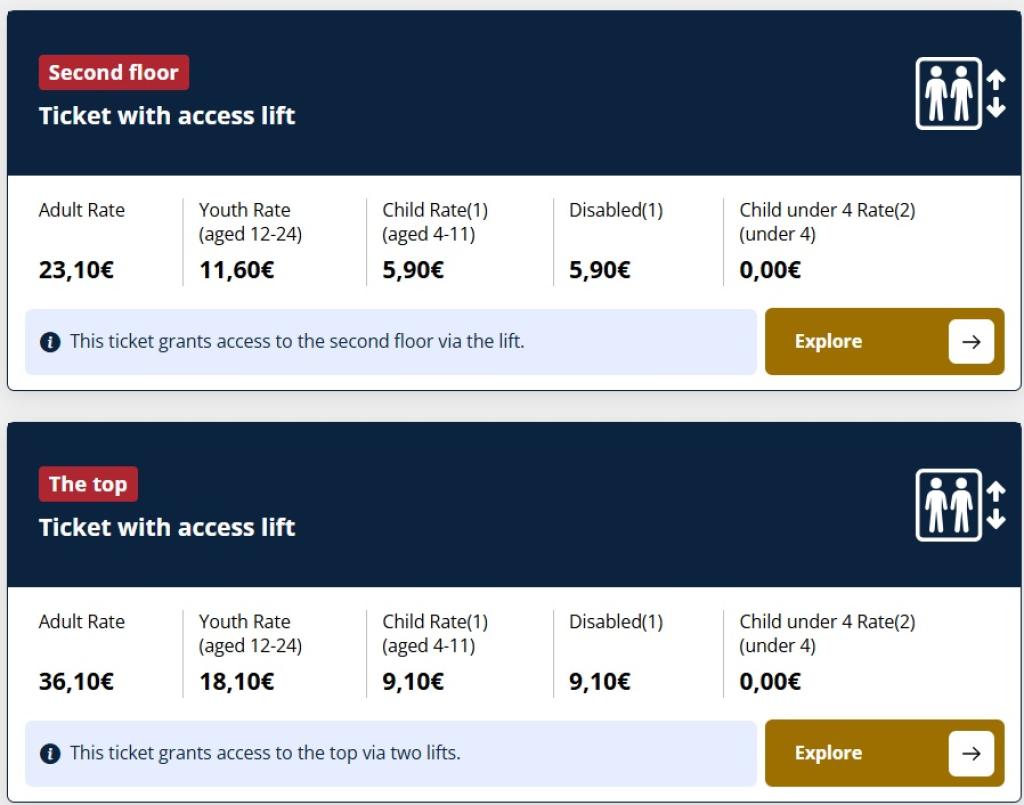Click the info icon for second floor note
This screenshot has height=805, width=1024.
pyautogui.click(x=50, y=342)
